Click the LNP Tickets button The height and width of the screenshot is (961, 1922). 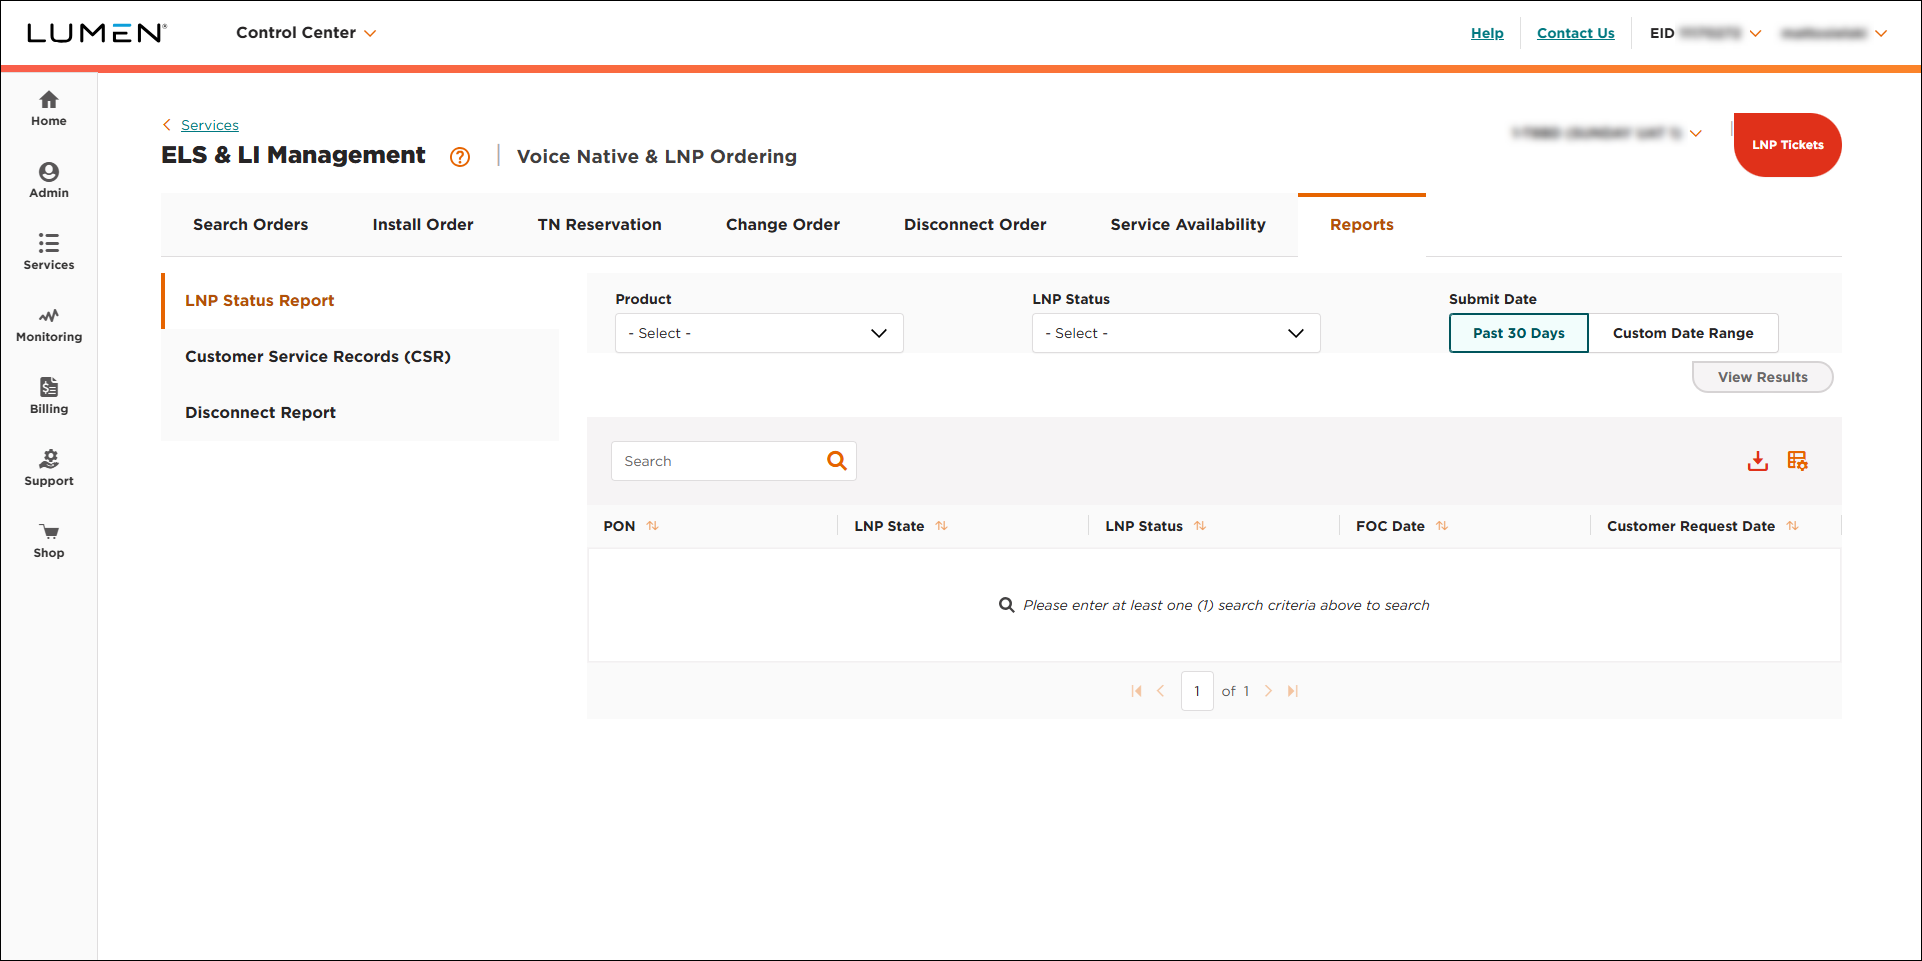(x=1788, y=145)
